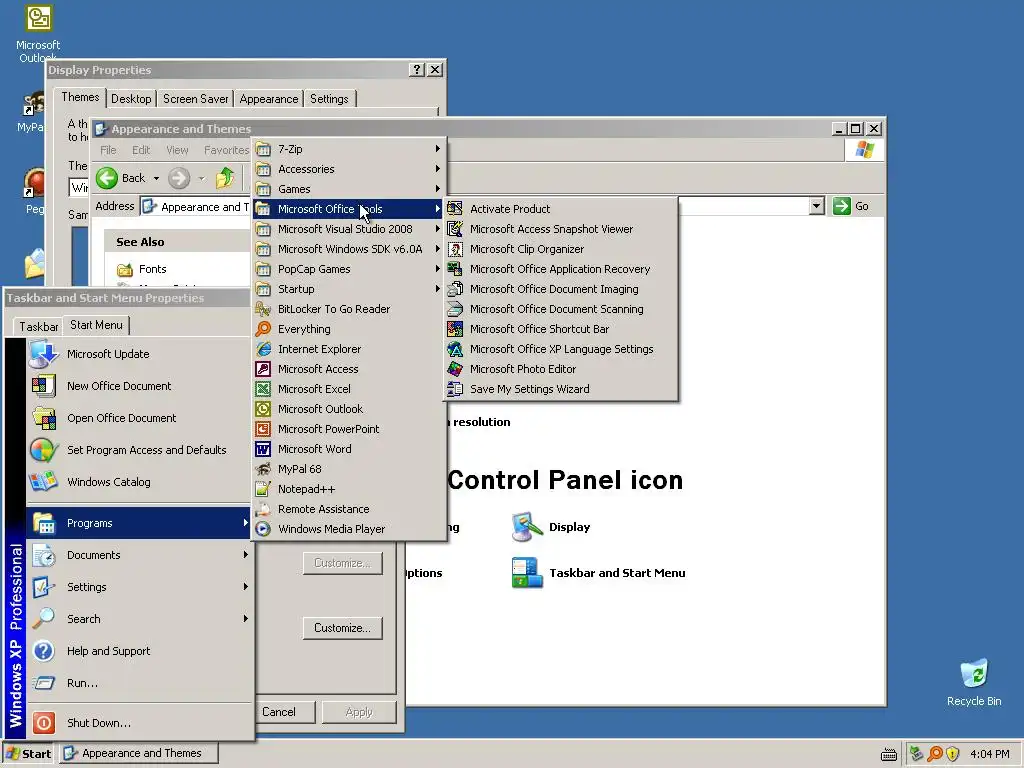Open Display control panel icon

click(x=552, y=528)
